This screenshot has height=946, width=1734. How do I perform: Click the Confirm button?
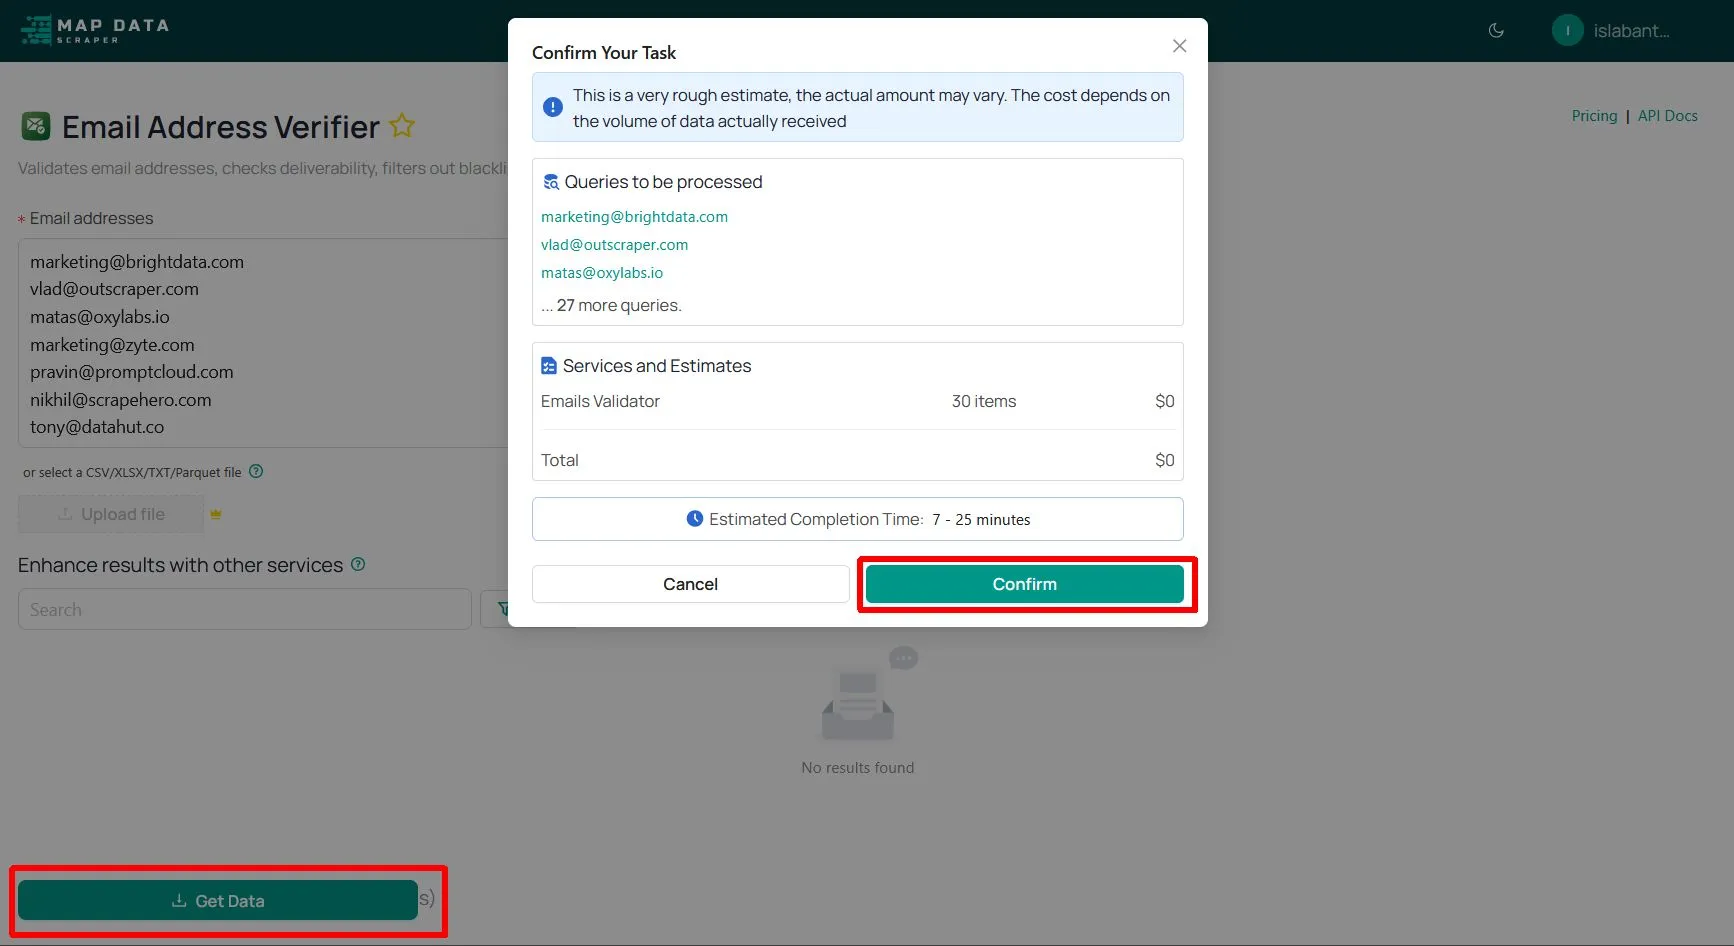(1025, 584)
